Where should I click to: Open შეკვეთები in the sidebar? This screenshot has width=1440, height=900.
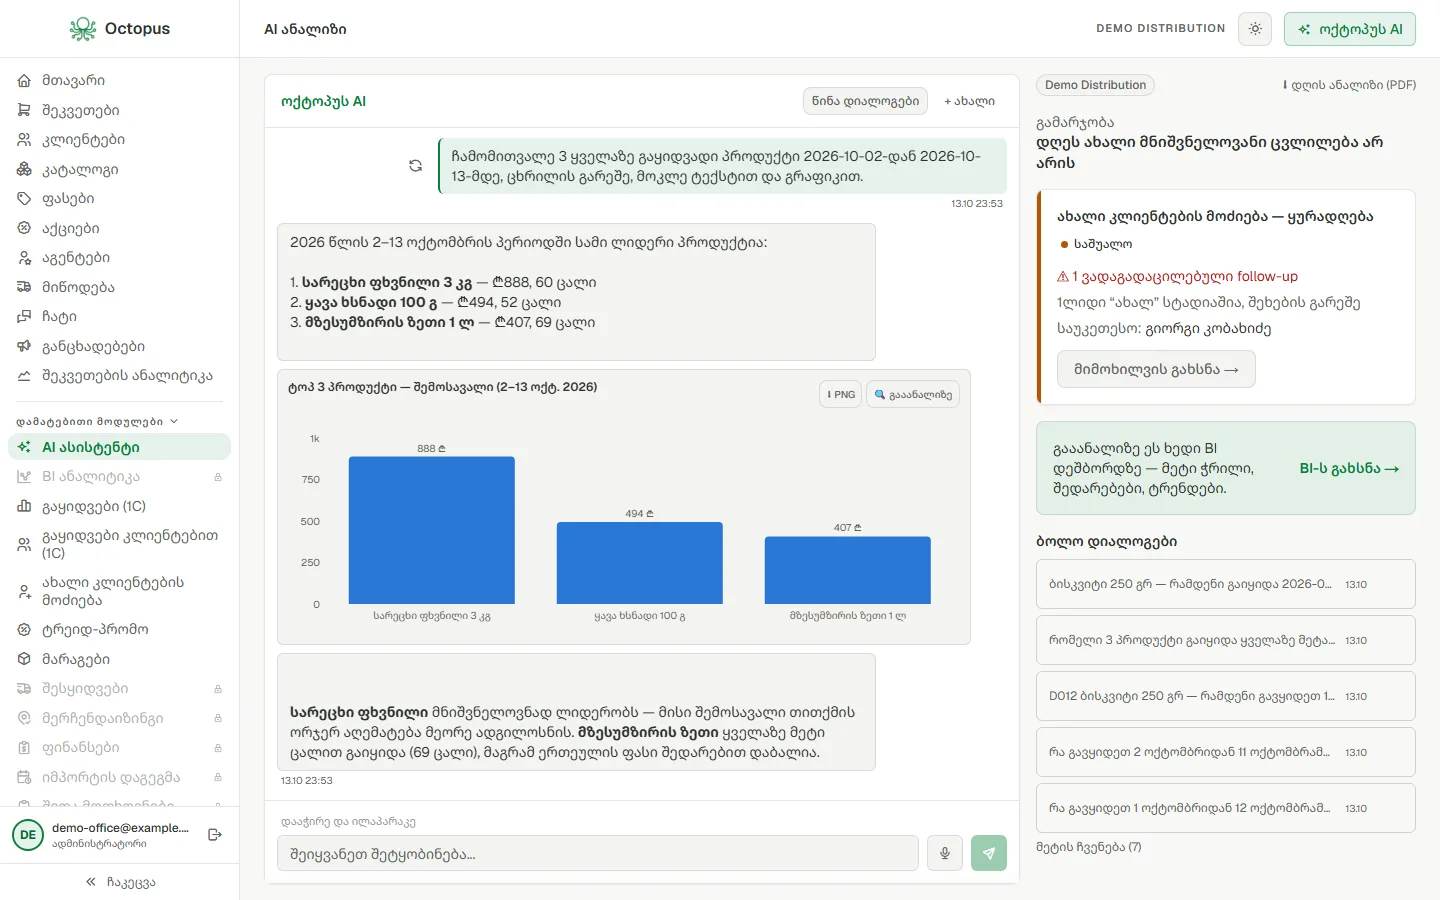80,110
